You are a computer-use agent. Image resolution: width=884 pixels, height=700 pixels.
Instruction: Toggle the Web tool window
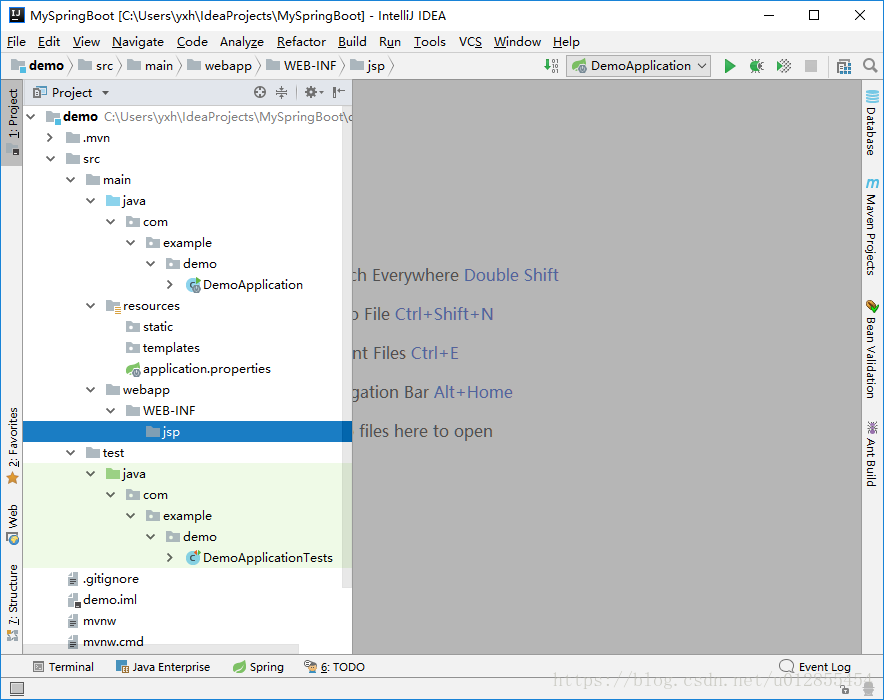12,524
